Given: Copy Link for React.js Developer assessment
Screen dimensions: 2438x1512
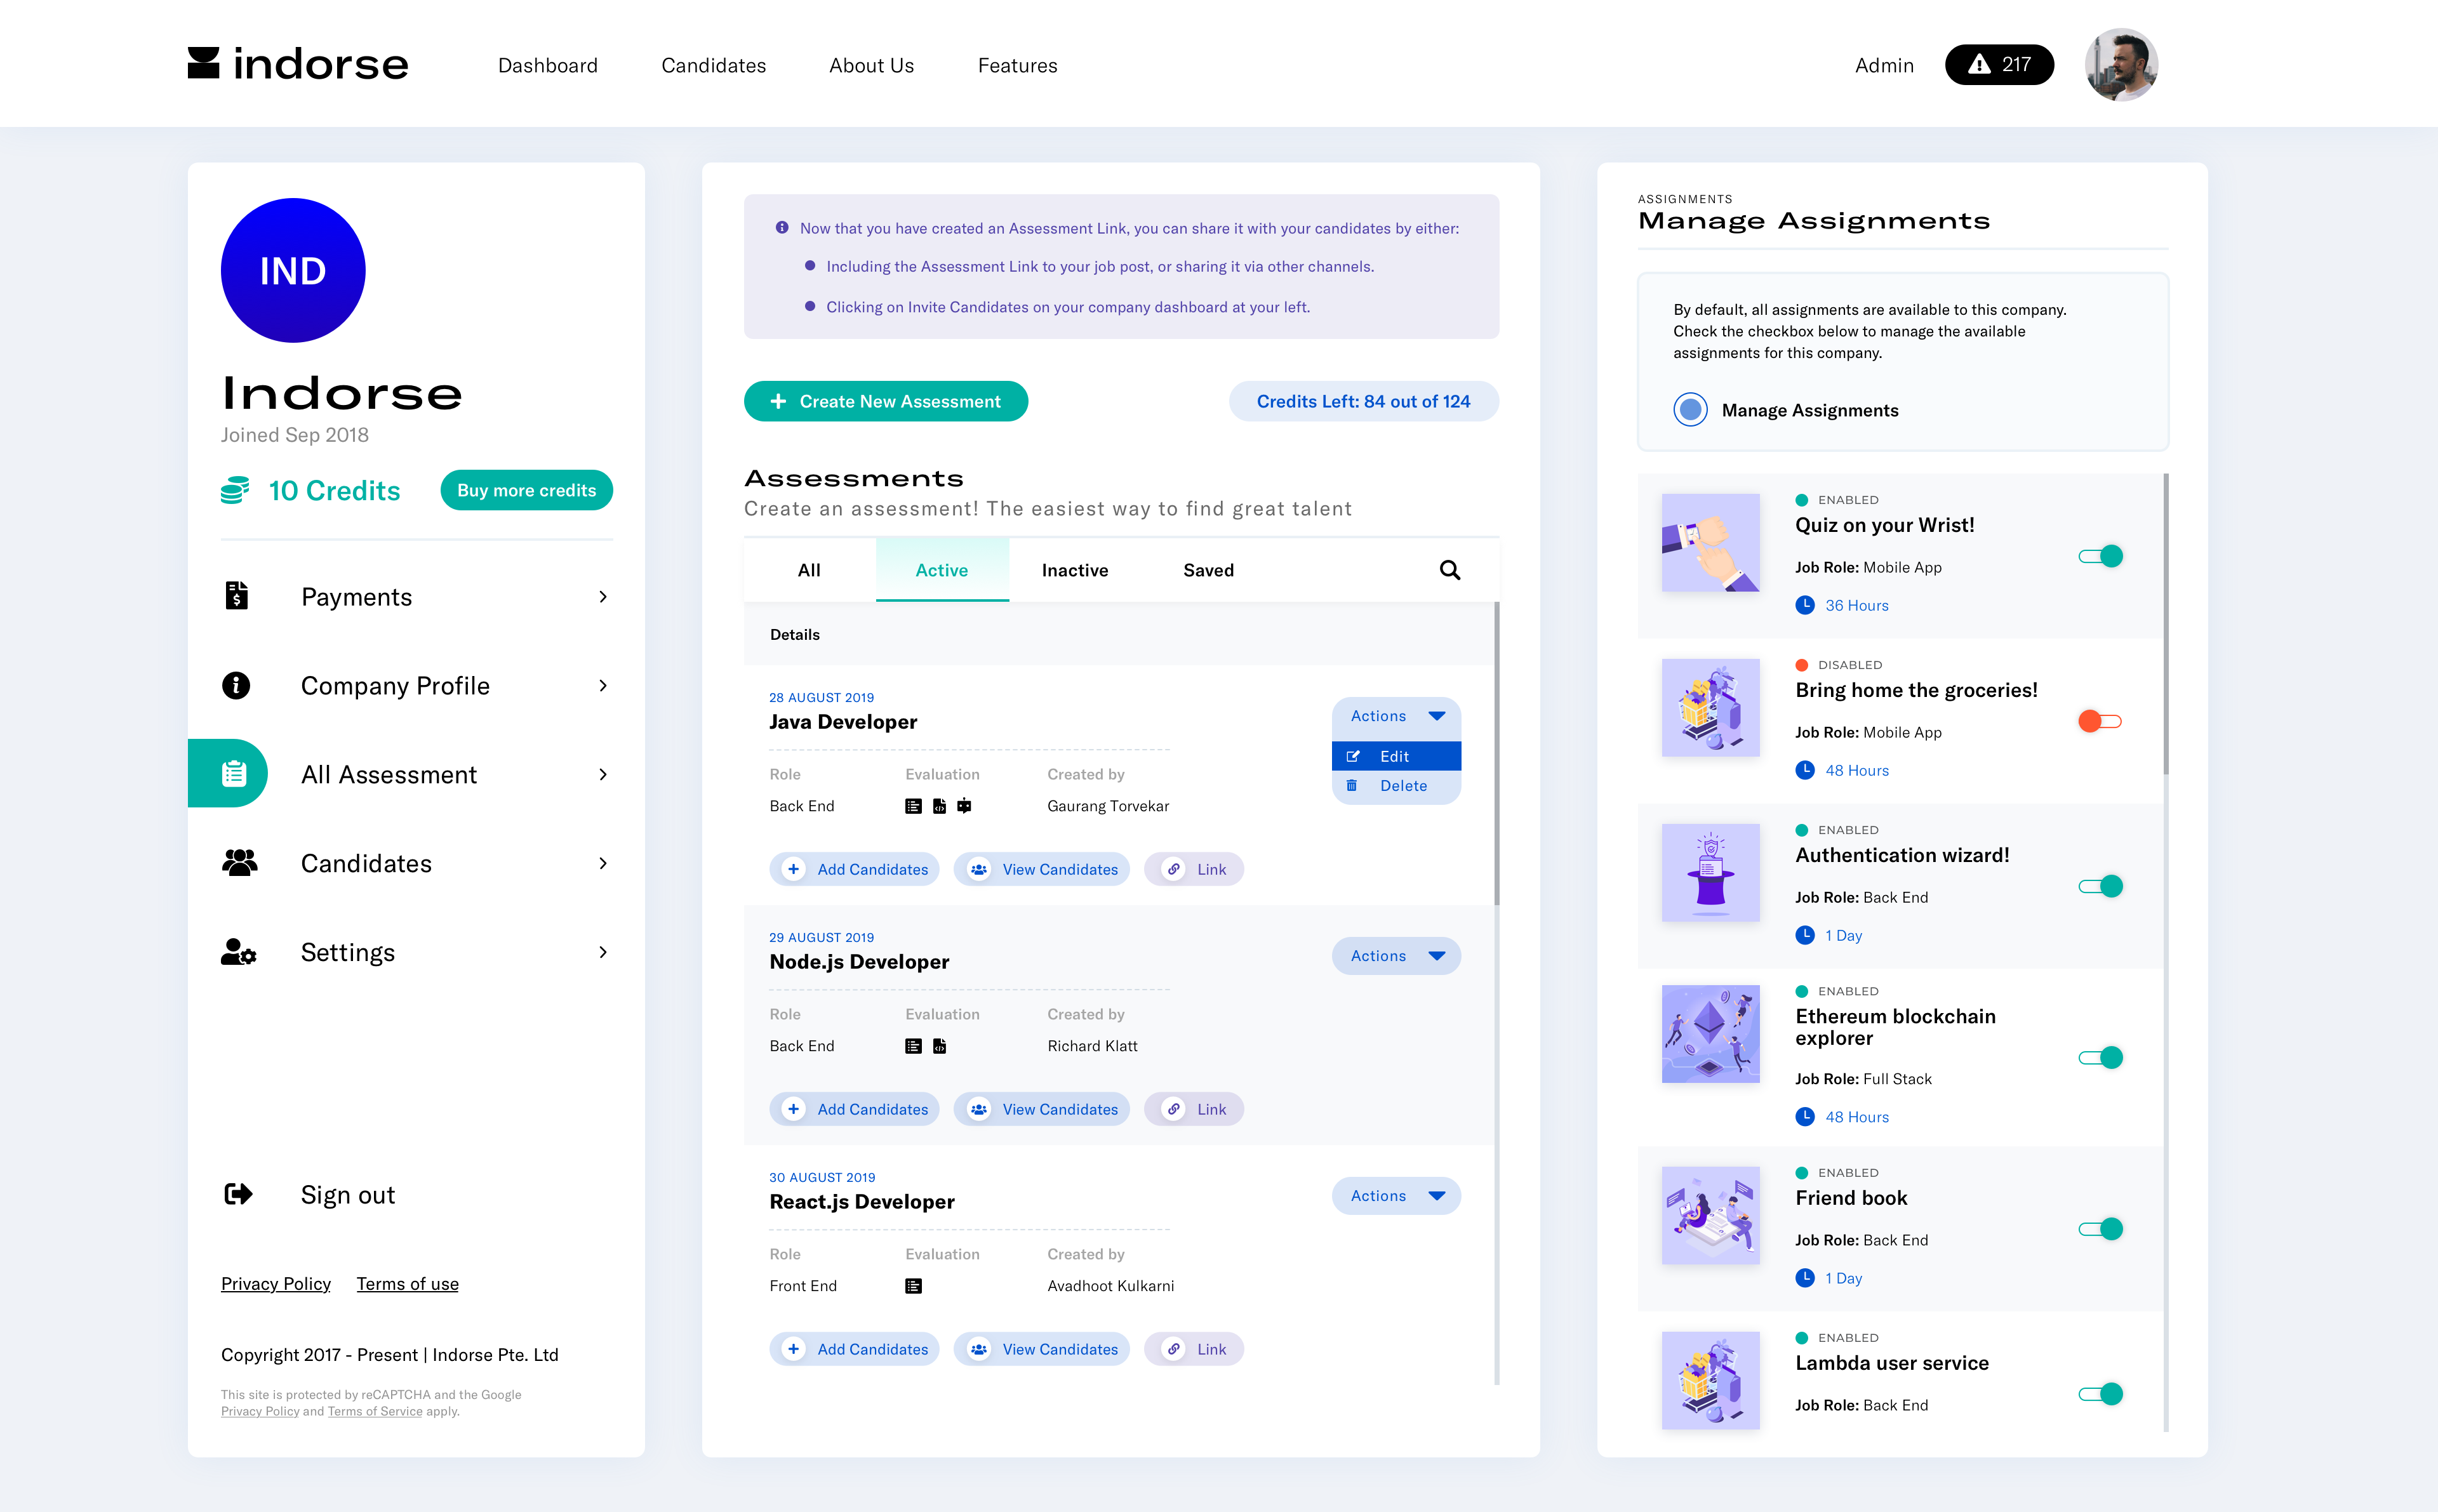Looking at the screenshot, I should point(1194,1349).
